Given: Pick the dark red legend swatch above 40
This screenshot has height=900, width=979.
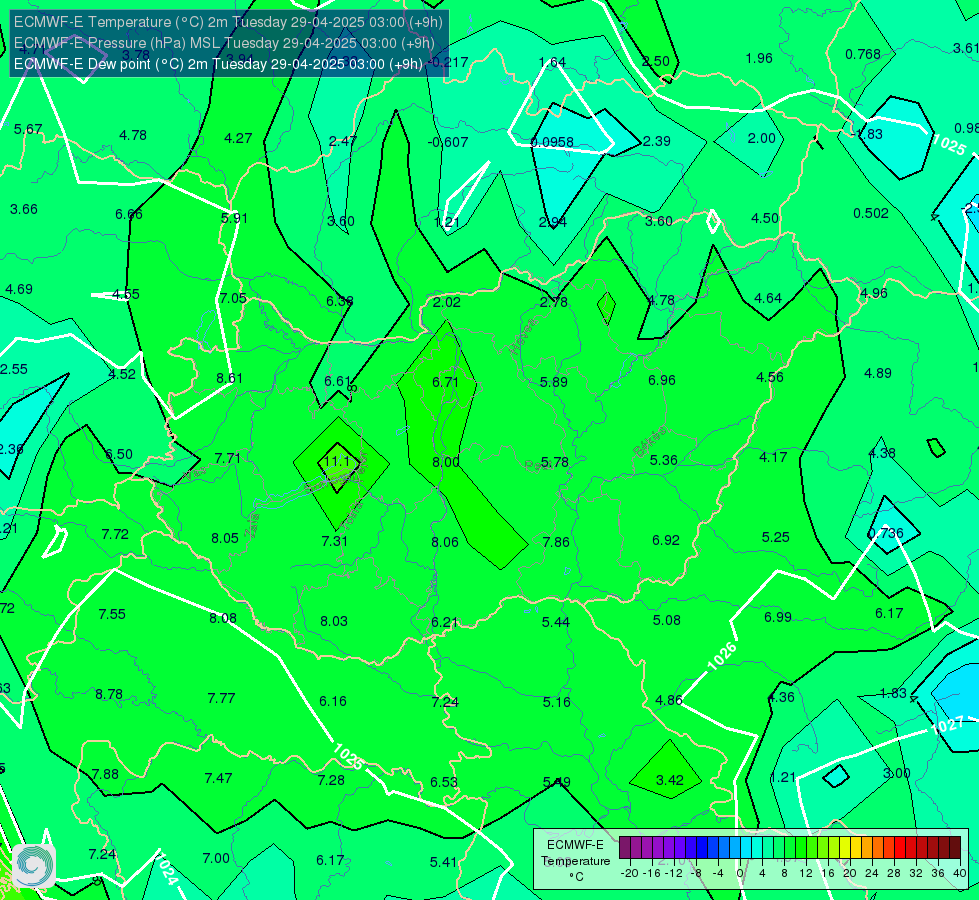Looking at the screenshot, I should 955,848.
